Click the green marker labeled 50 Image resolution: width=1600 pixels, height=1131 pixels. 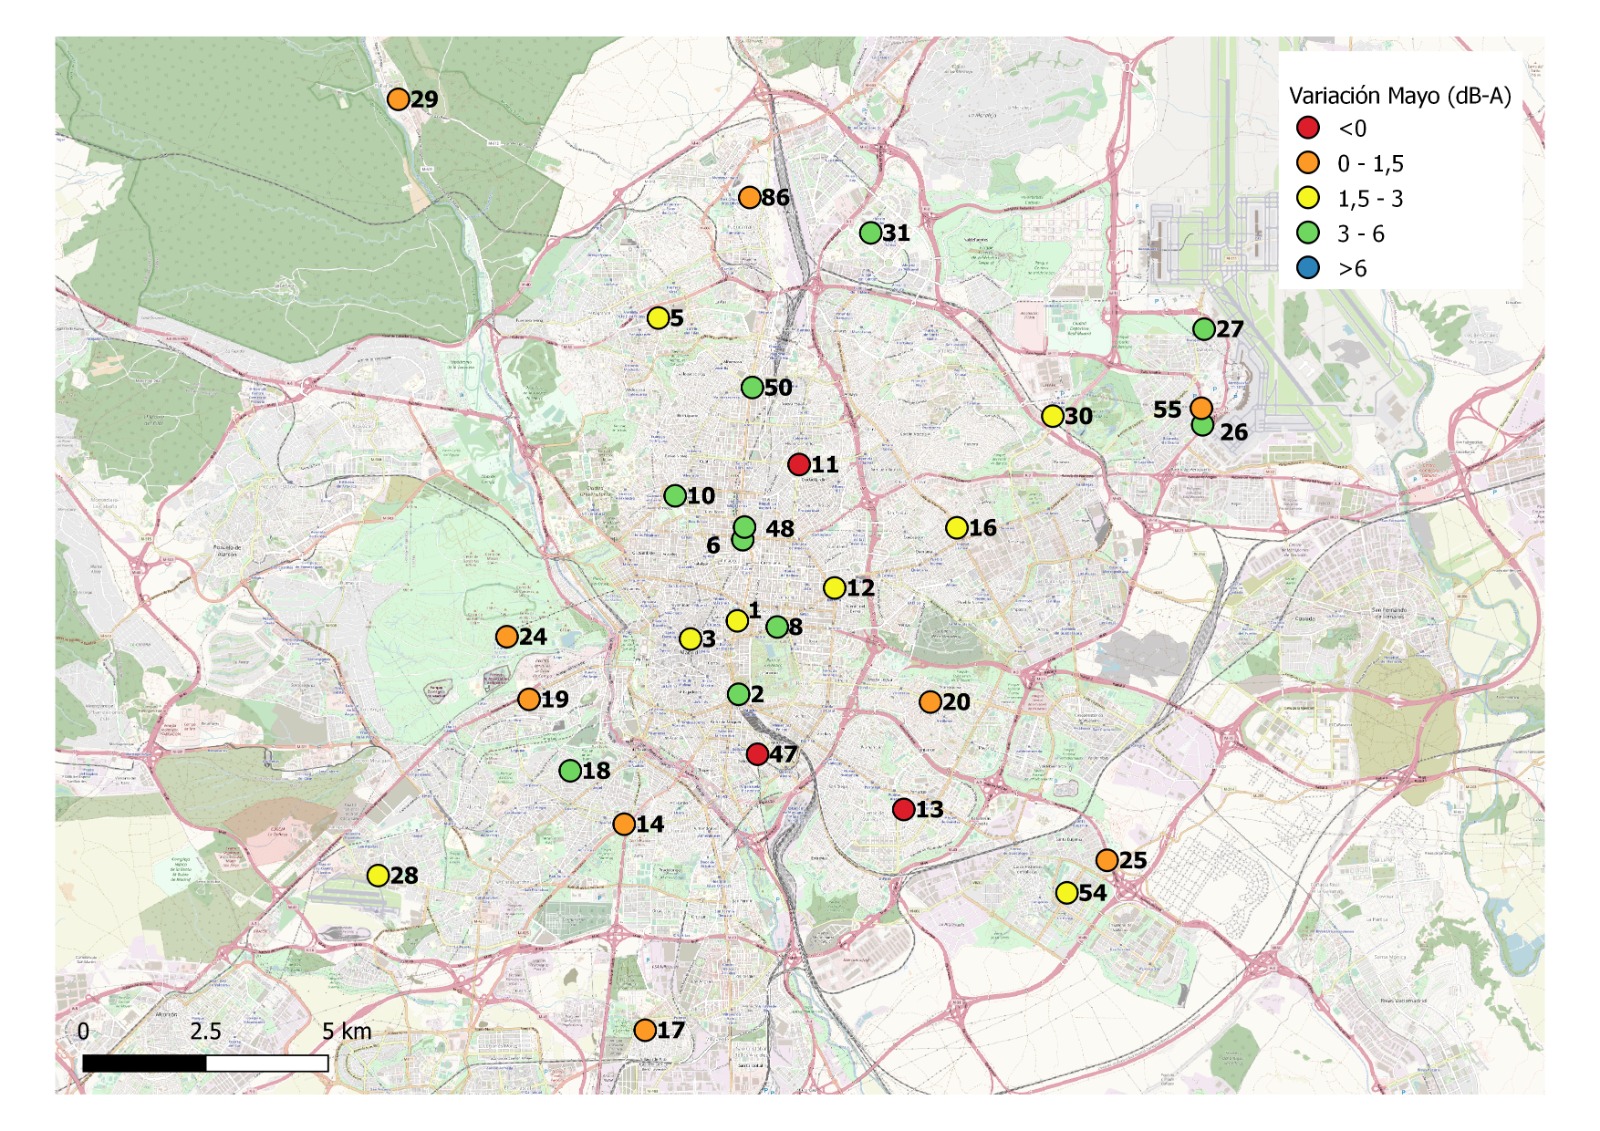tap(752, 388)
